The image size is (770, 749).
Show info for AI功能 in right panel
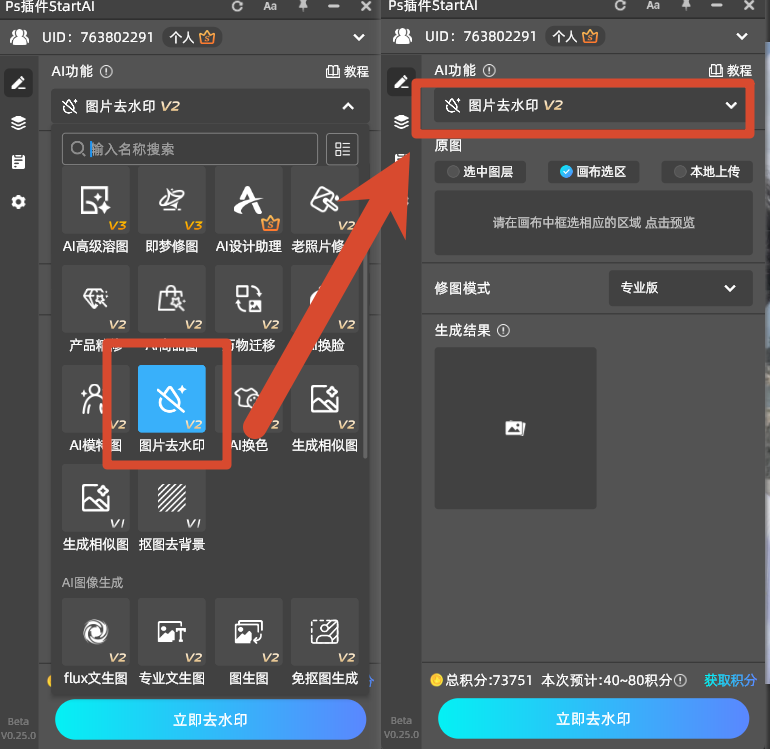(489, 71)
